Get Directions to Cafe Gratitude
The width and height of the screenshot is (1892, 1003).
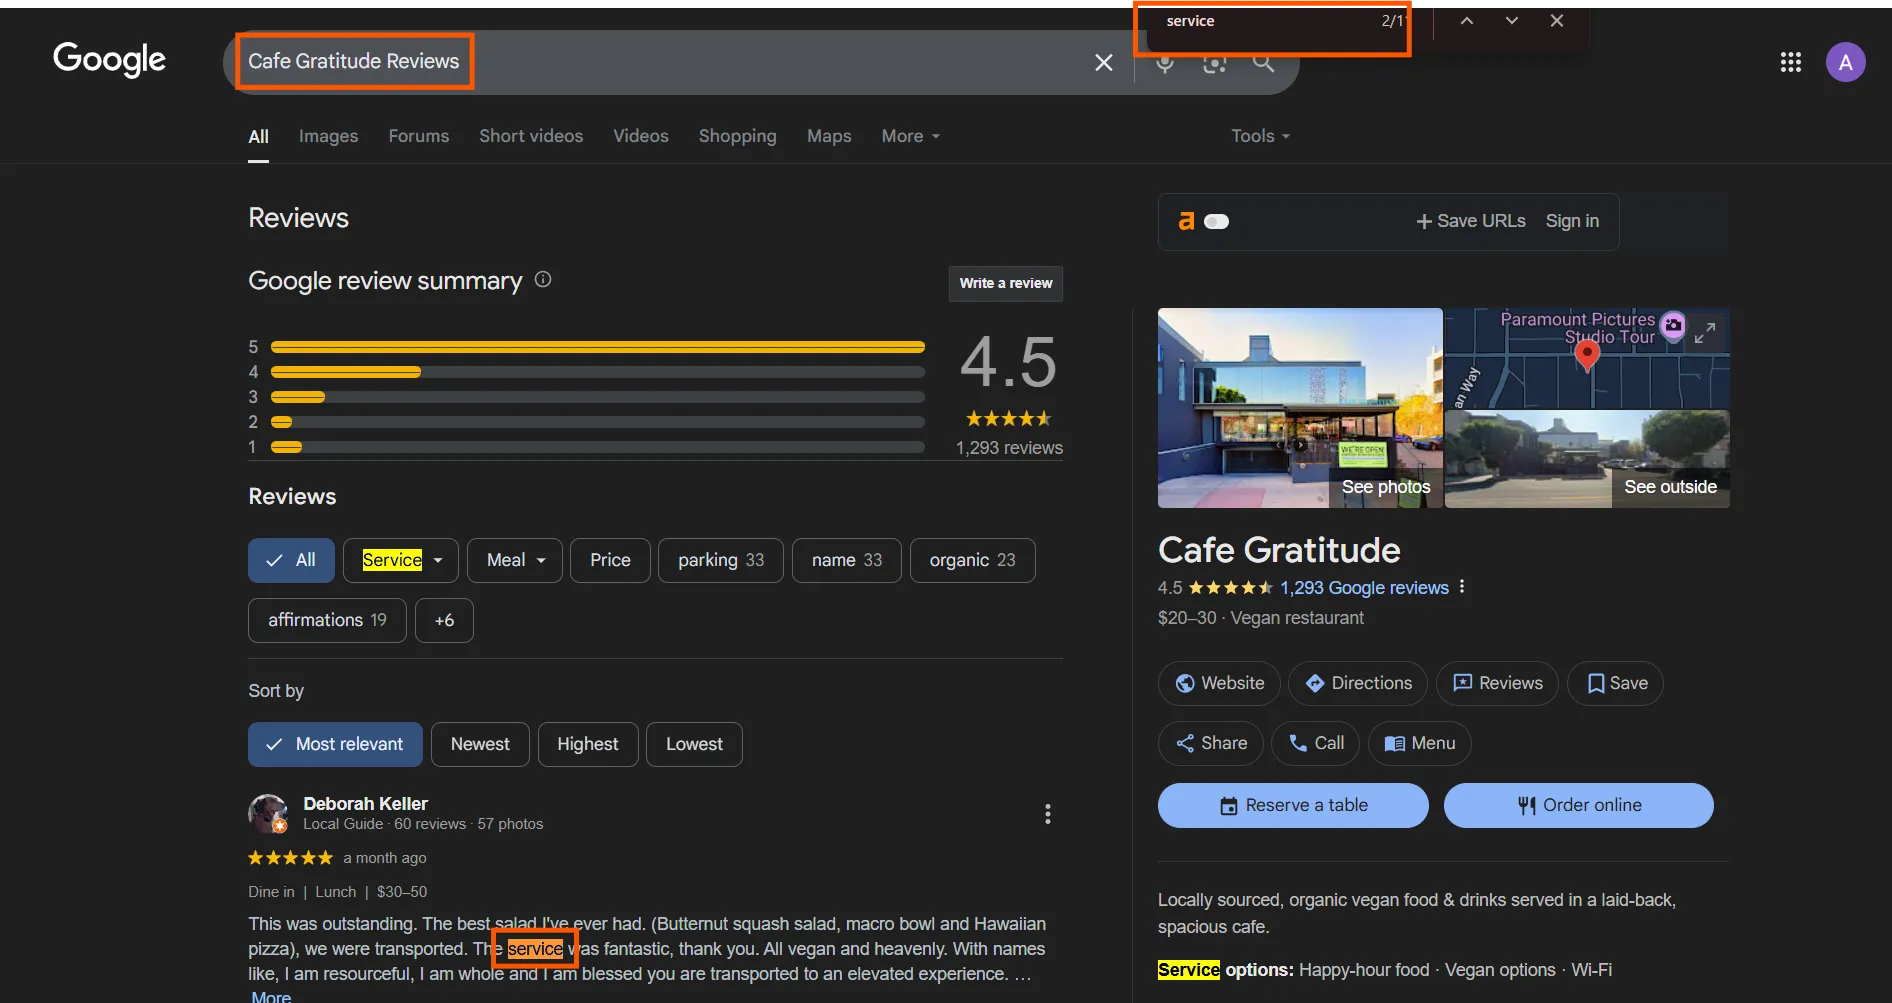[1358, 683]
